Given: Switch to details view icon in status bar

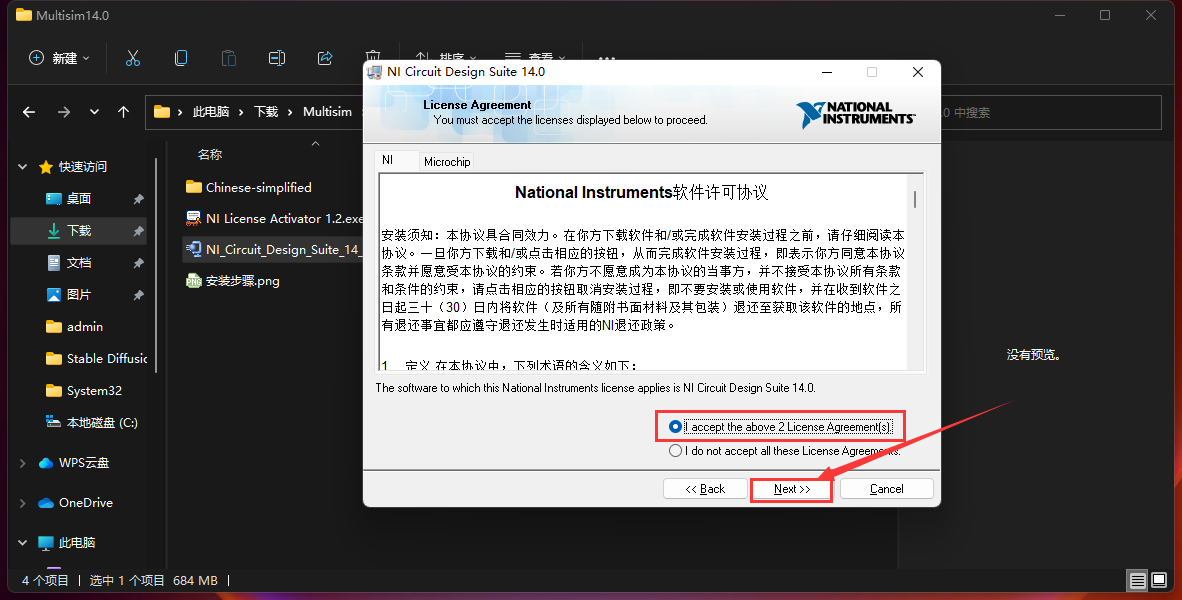Looking at the screenshot, I should (x=1137, y=580).
